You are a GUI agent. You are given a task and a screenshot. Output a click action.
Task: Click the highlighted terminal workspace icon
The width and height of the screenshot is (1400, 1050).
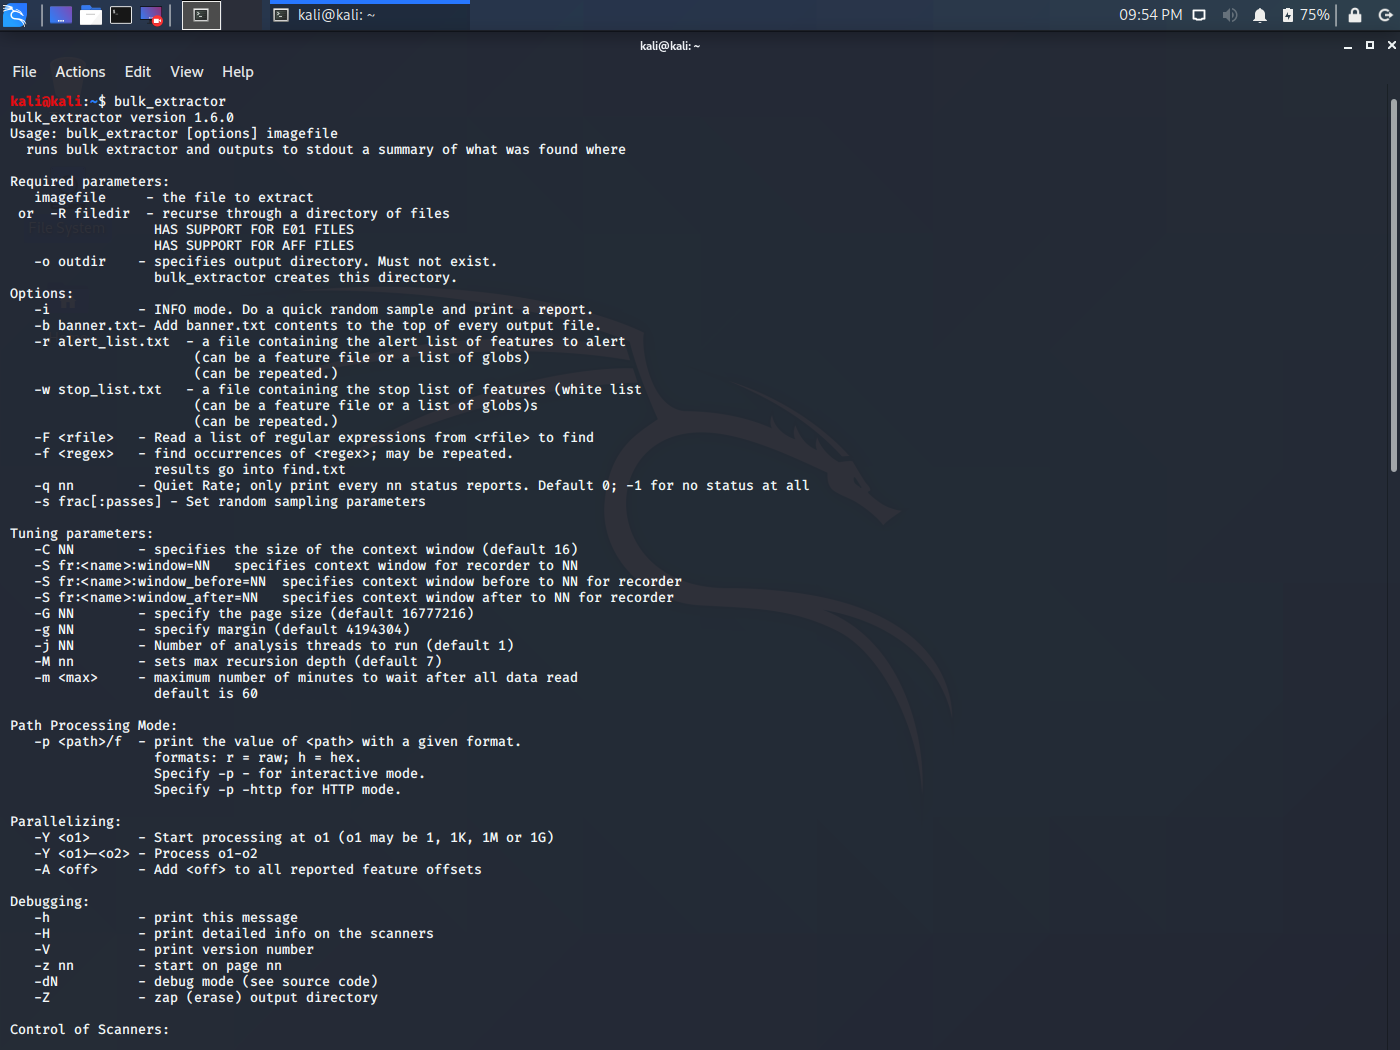201,15
